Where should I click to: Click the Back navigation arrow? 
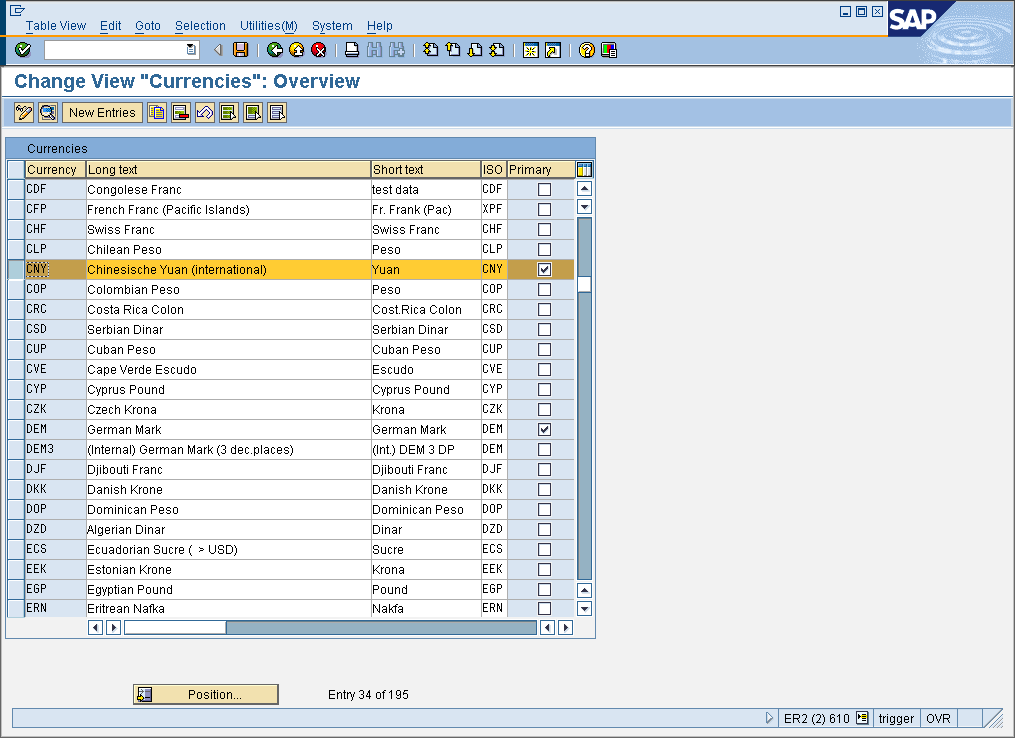(x=272, y=49)
